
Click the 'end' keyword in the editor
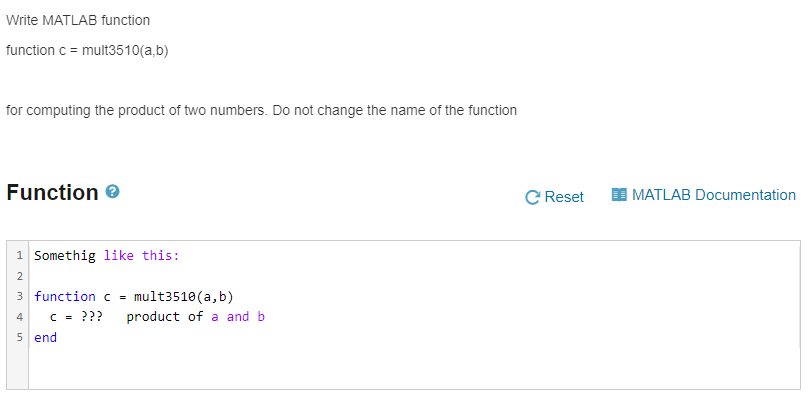click(46, 338)
